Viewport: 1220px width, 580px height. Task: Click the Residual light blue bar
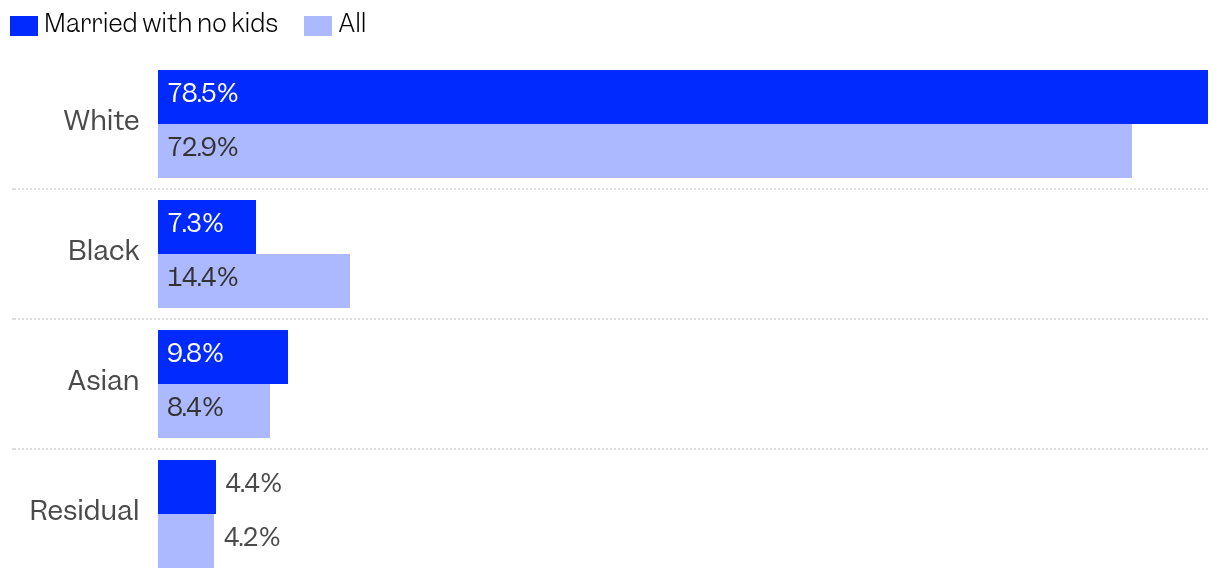click(186, 541)
